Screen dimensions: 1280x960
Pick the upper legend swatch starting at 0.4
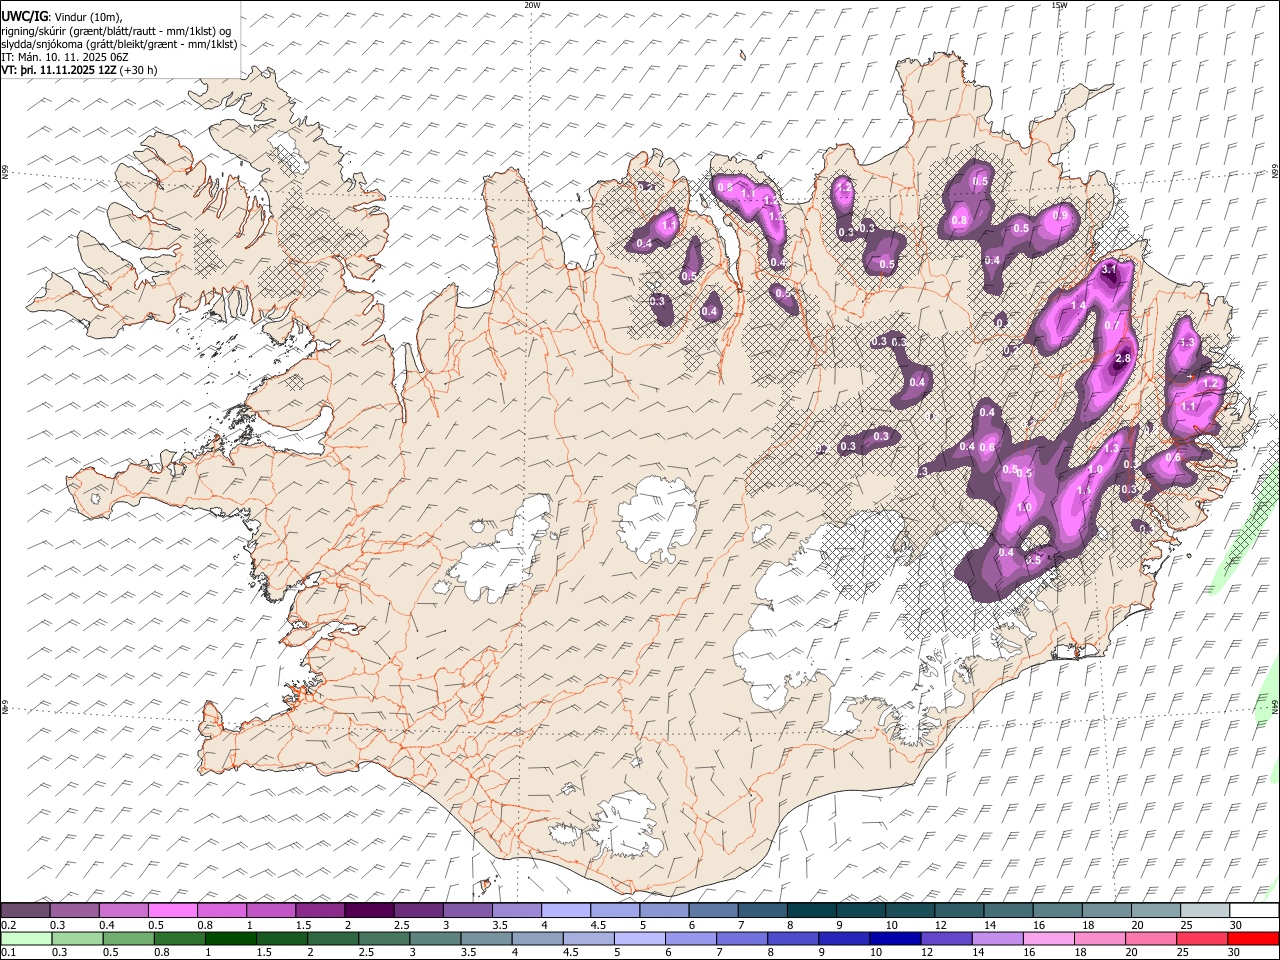click(123, 911)
